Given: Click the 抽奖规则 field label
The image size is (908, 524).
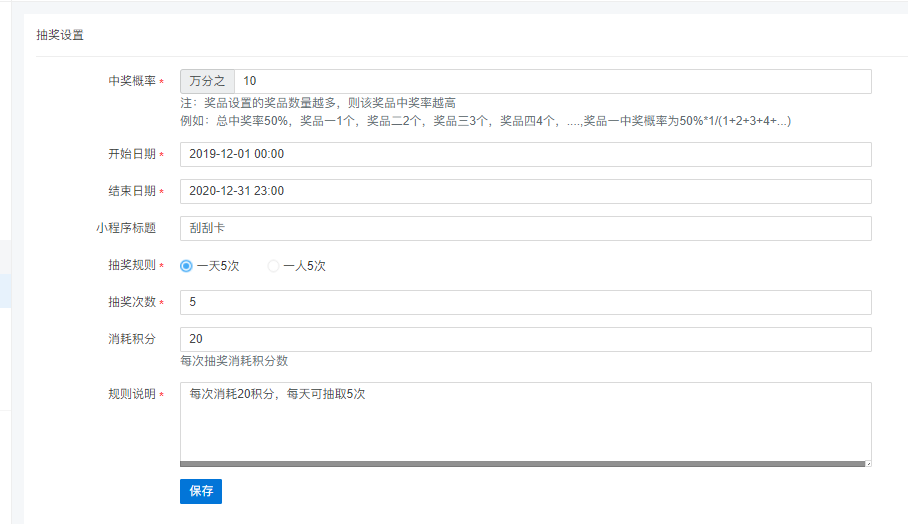Looking at the screenshot, I should pos(132,265).
